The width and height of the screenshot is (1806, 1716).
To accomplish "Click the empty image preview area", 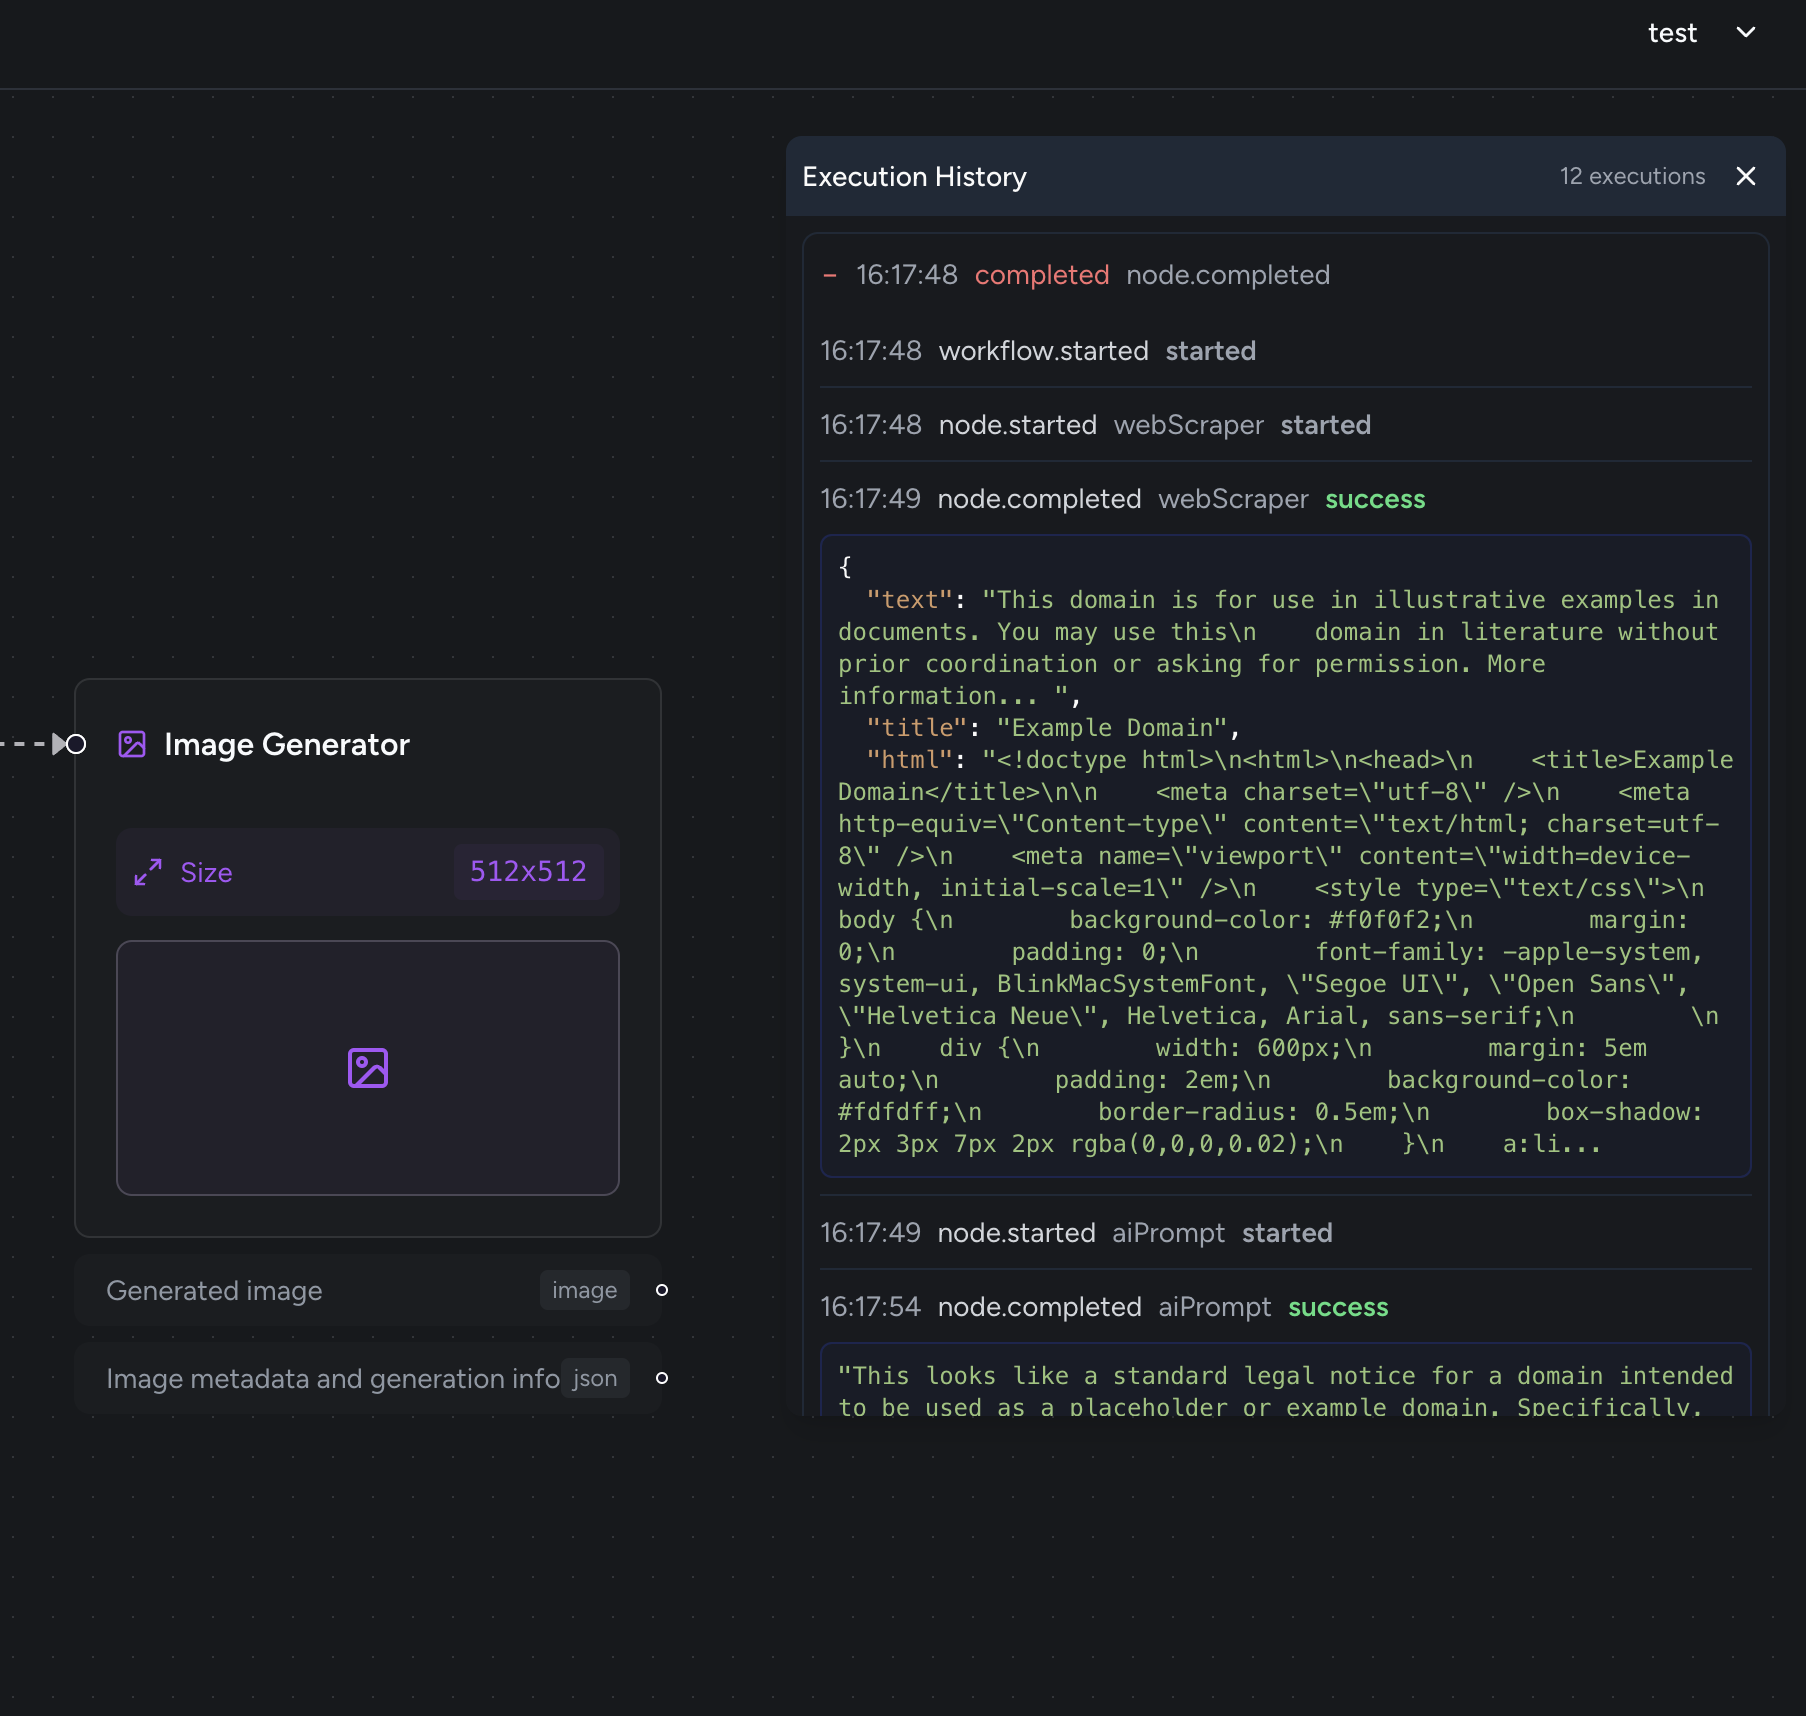I will (368, 1068).
